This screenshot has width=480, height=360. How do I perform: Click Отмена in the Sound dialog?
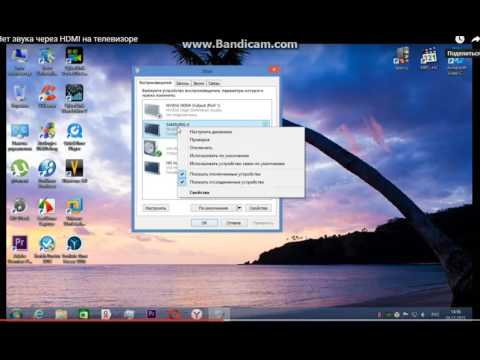[233, 223]
